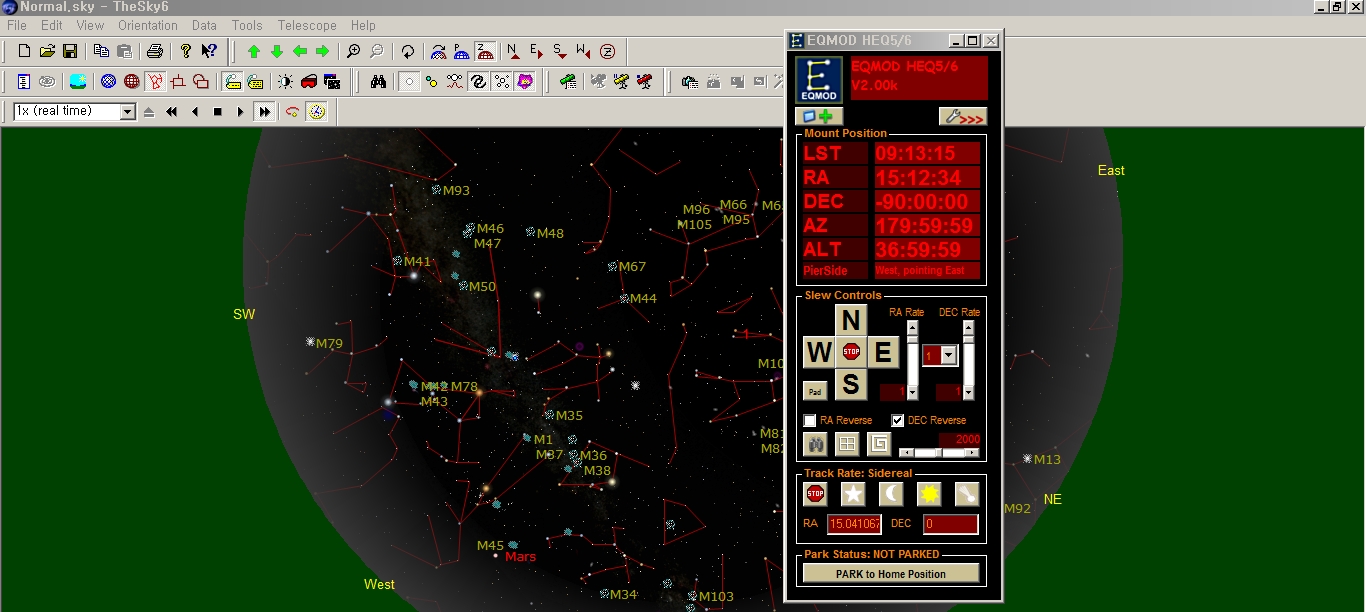Screen dimensions: 1366x612
Task: Select lunar tracking moon icon
Action: pyautogui.click(x=890, y=494)
